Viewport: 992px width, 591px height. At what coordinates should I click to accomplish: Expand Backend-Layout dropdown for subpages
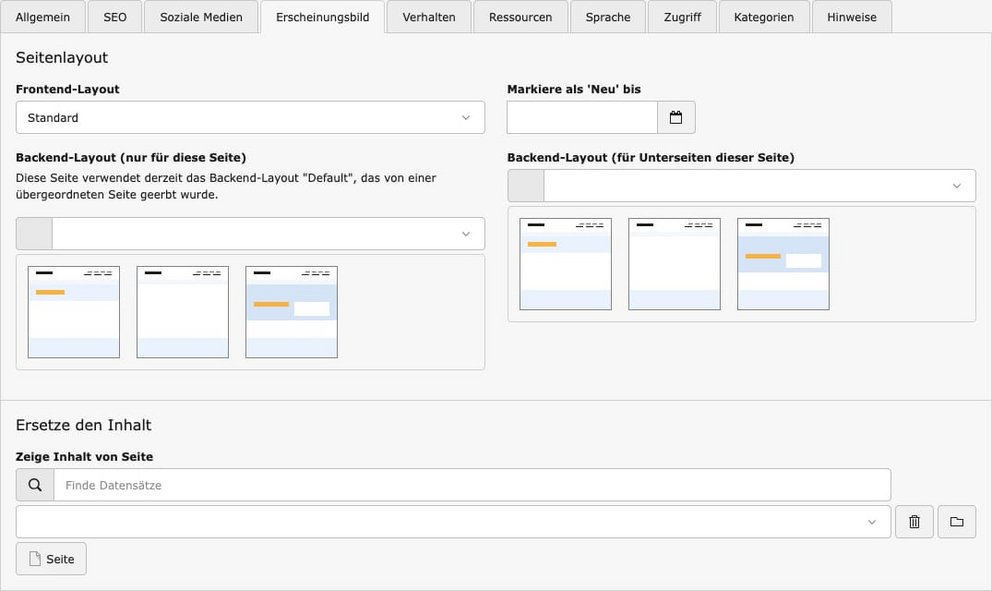coord(759,186)
